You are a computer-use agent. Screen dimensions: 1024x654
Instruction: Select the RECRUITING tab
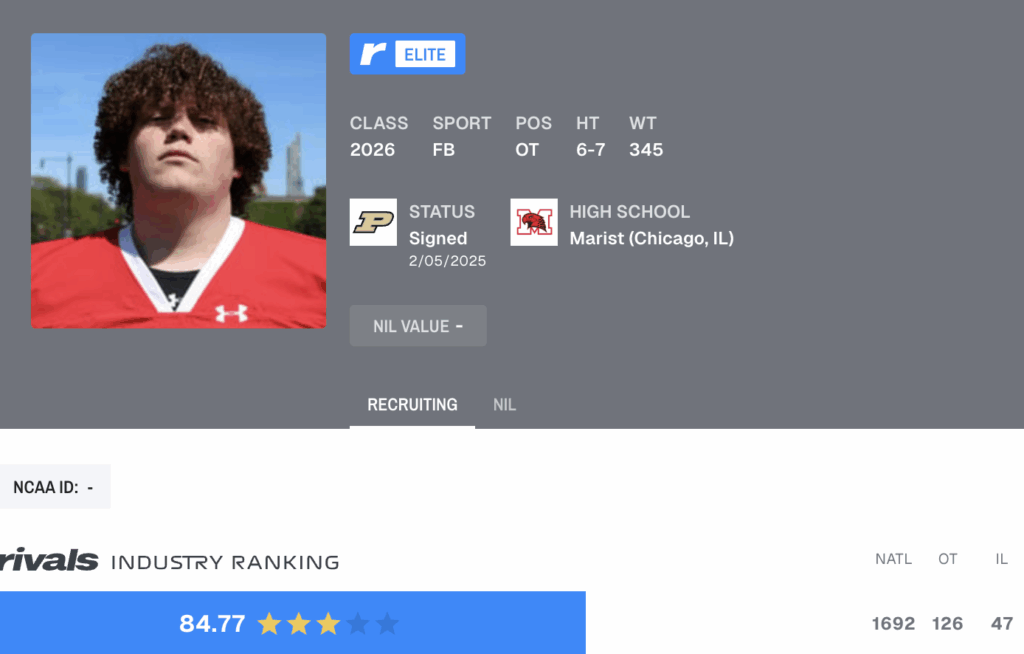(x=412, y=405)
